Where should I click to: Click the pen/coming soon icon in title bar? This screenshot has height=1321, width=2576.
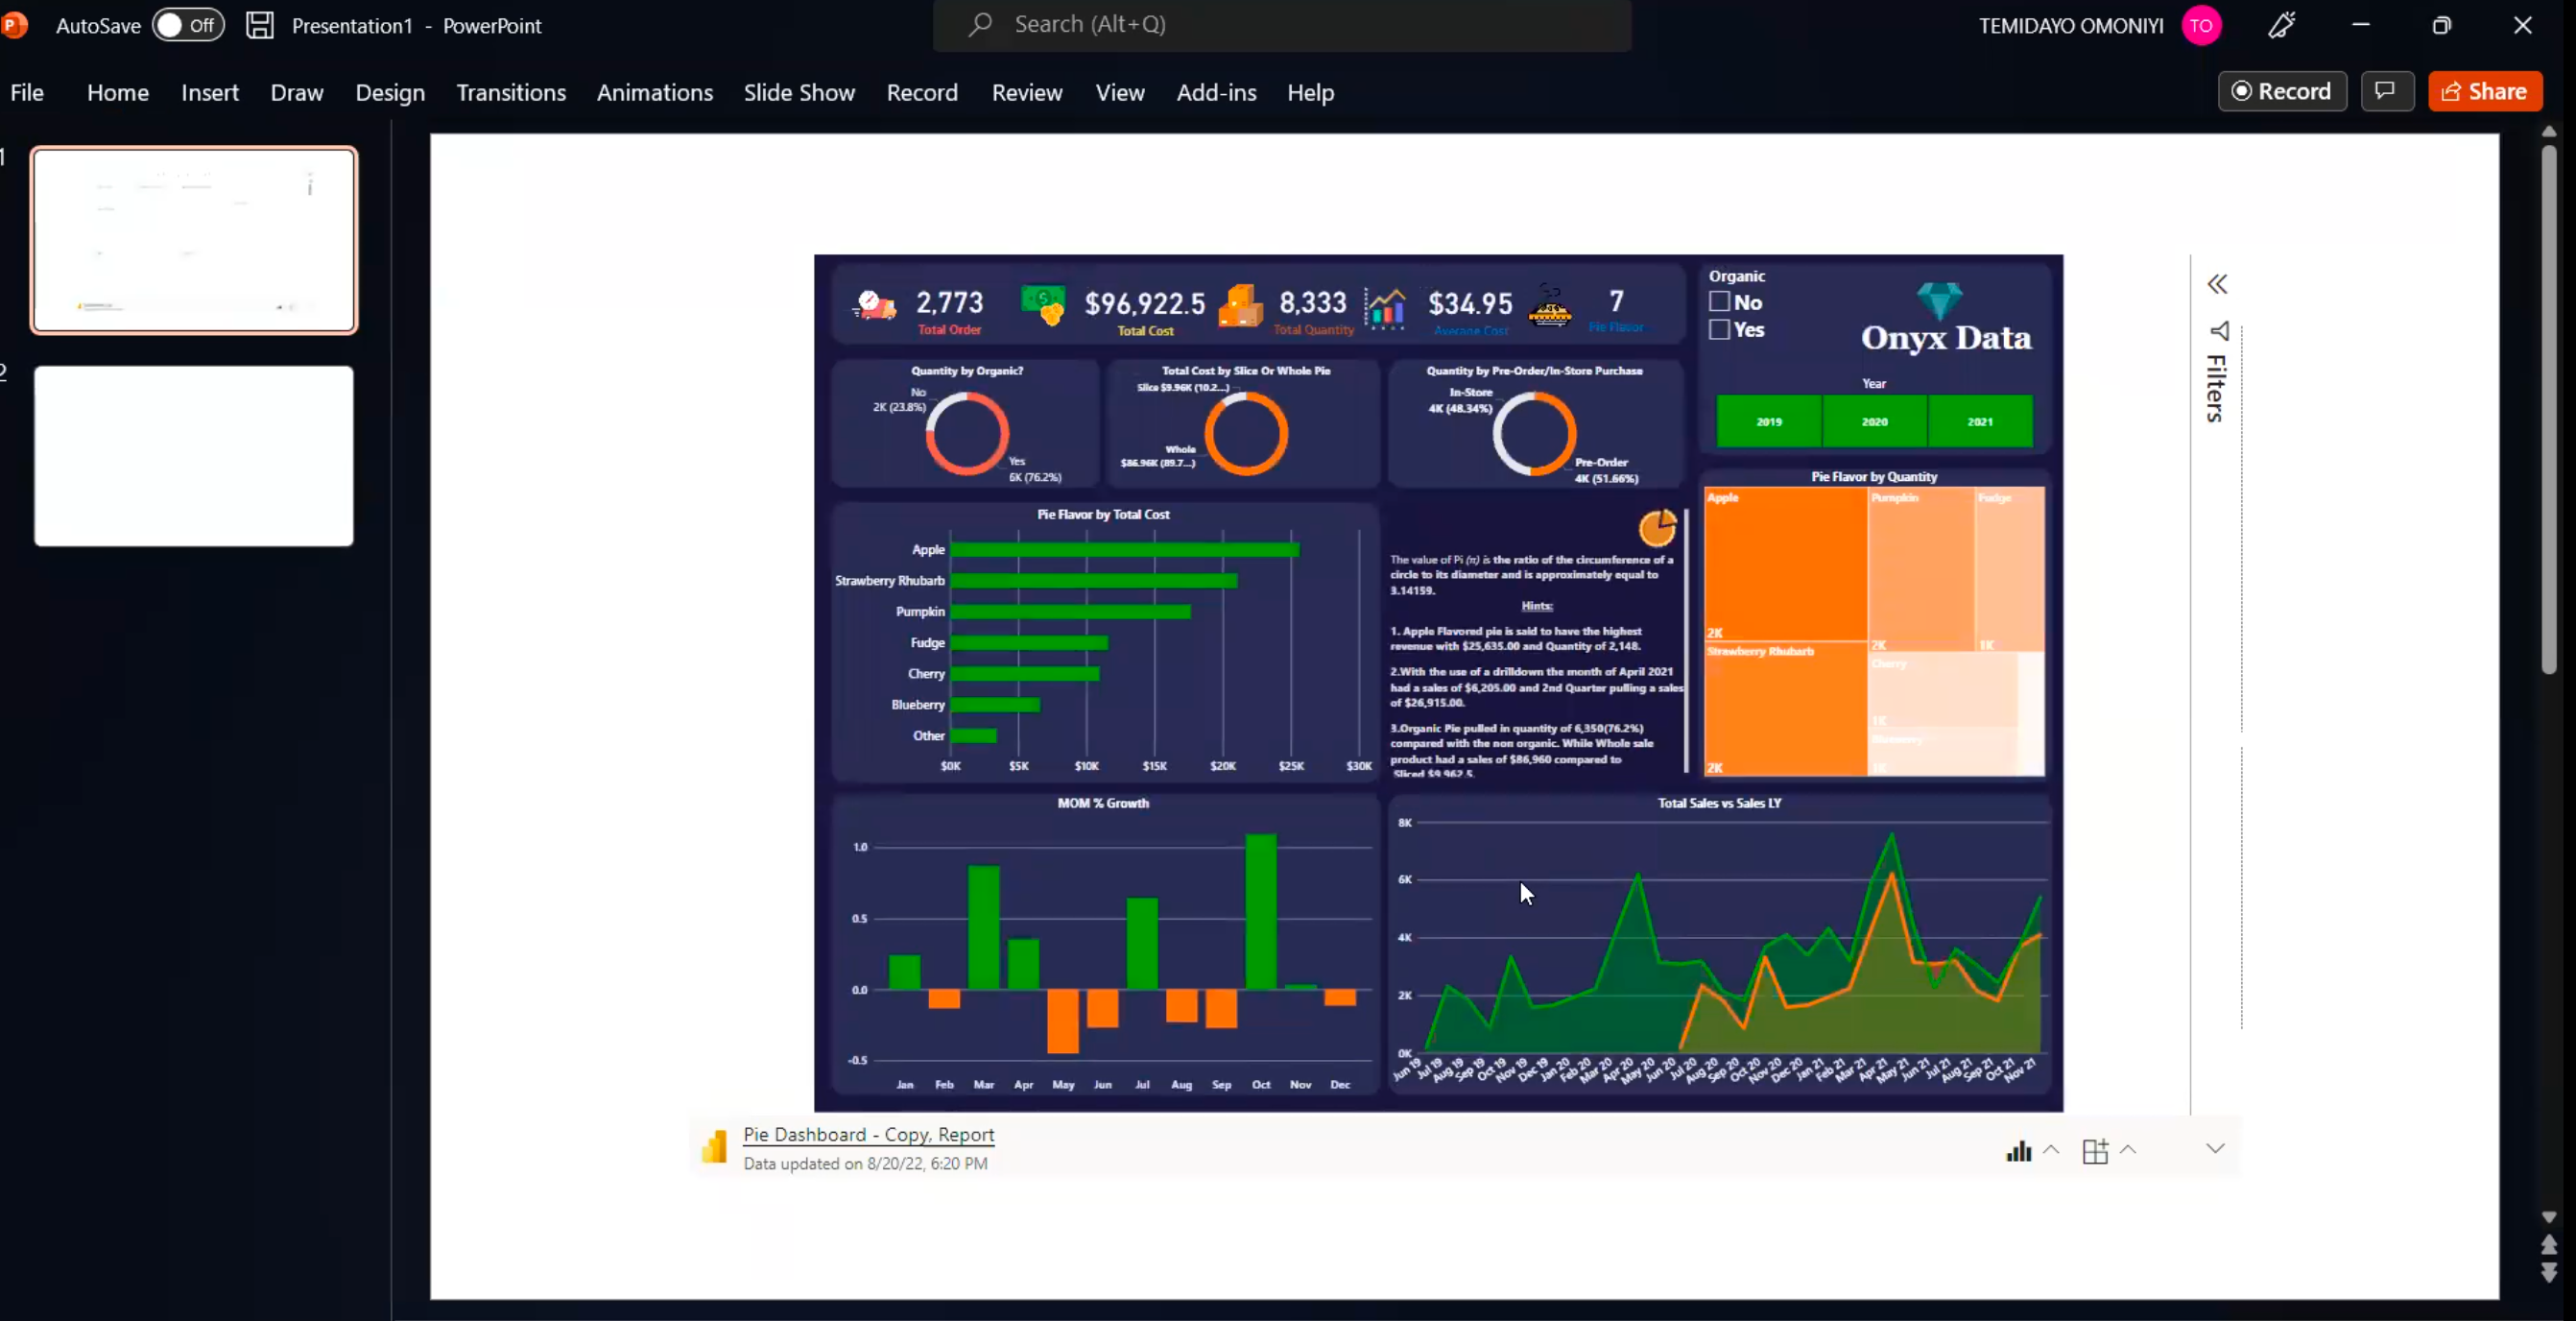coord(2282,25)
